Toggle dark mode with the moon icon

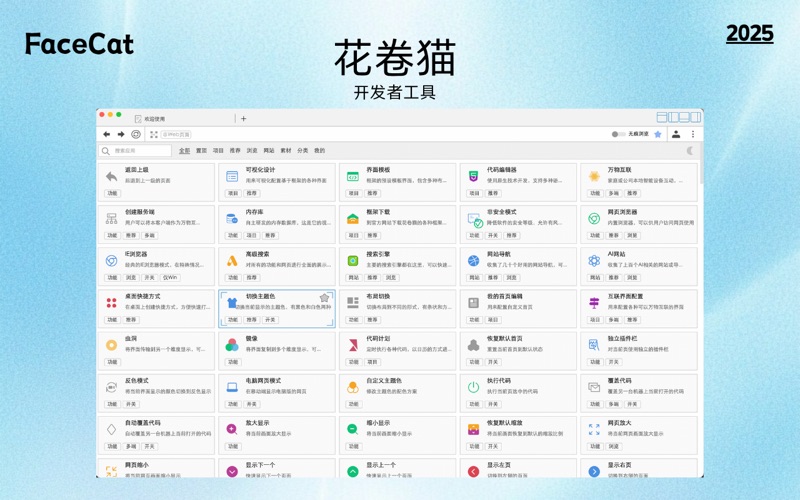click(x=690, y=151)
